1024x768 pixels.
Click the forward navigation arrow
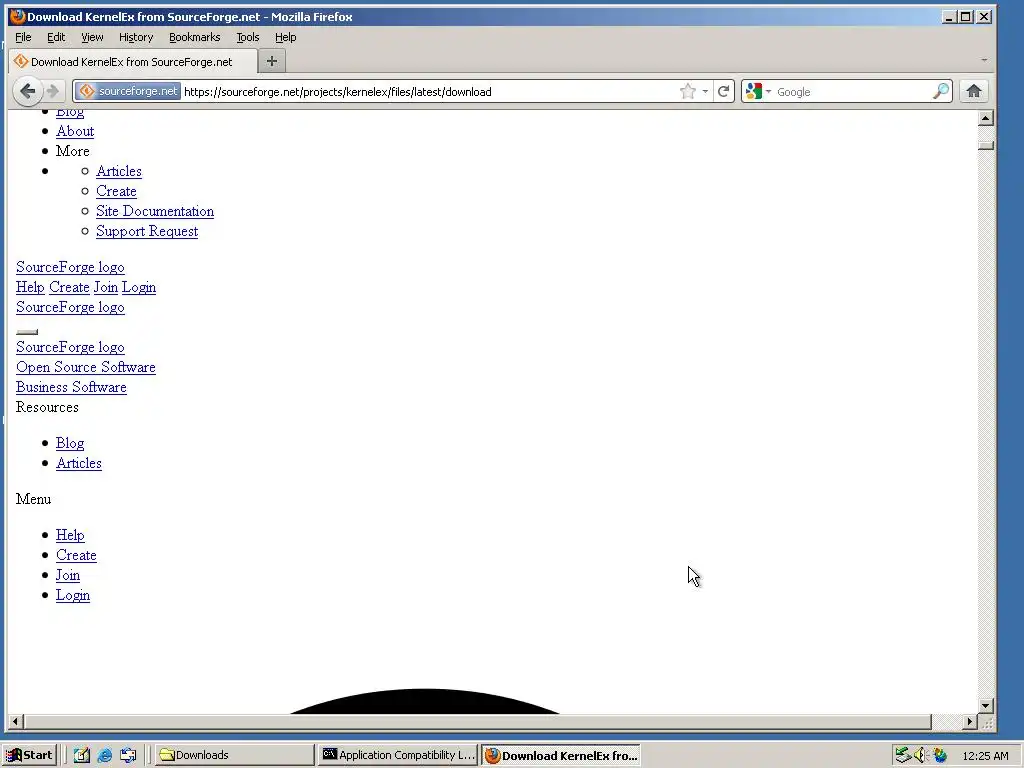(x=54, y=91)
